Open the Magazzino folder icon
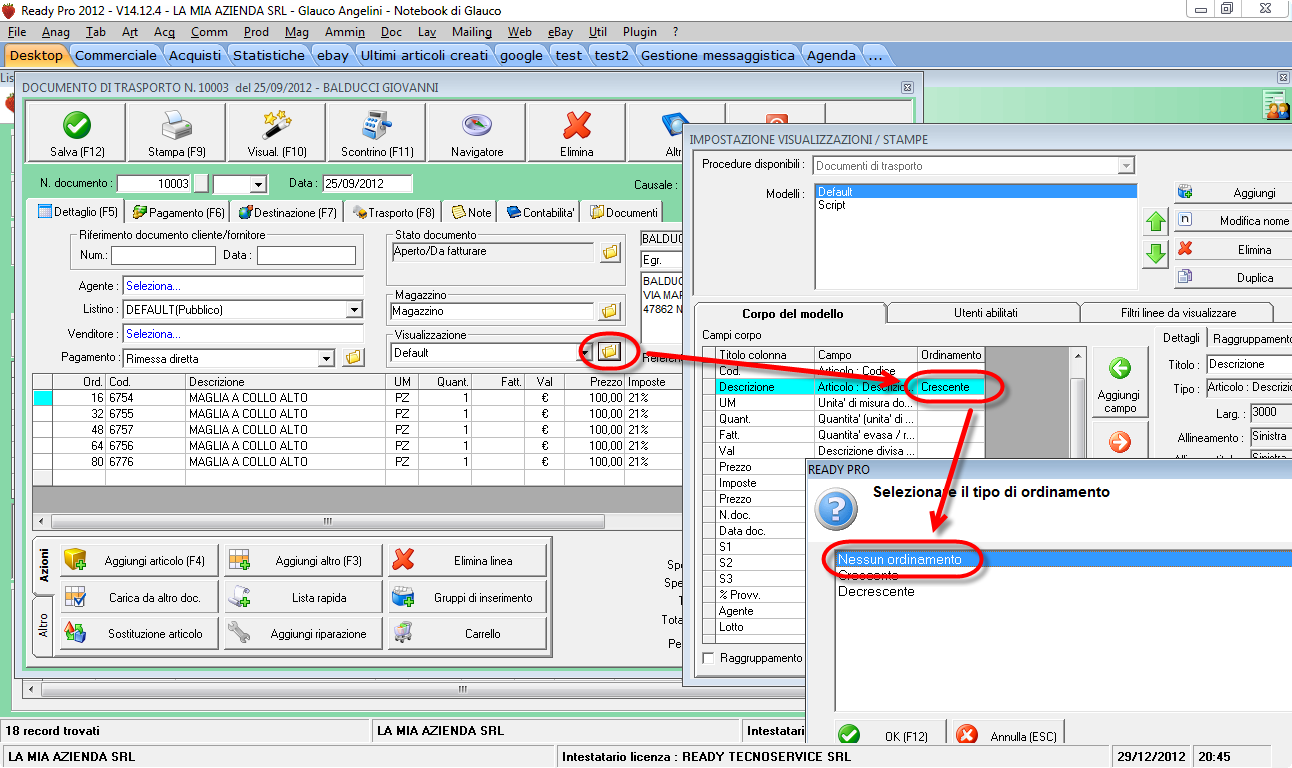The height and width of the screenshot is (768, 1292). pyautogui.click(x=609, y=312)
